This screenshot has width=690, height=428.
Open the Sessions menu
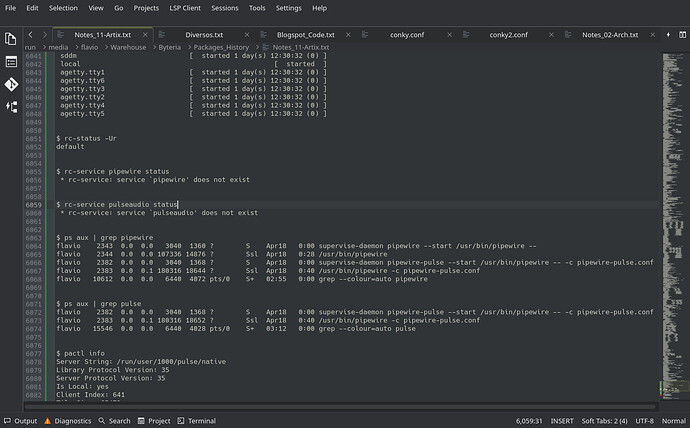[225, 8]
